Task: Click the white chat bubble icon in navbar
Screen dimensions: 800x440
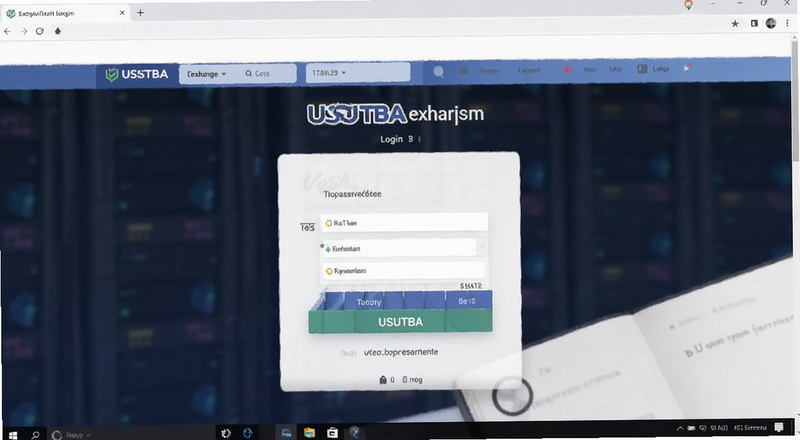Action: click(x=438, y=72)
